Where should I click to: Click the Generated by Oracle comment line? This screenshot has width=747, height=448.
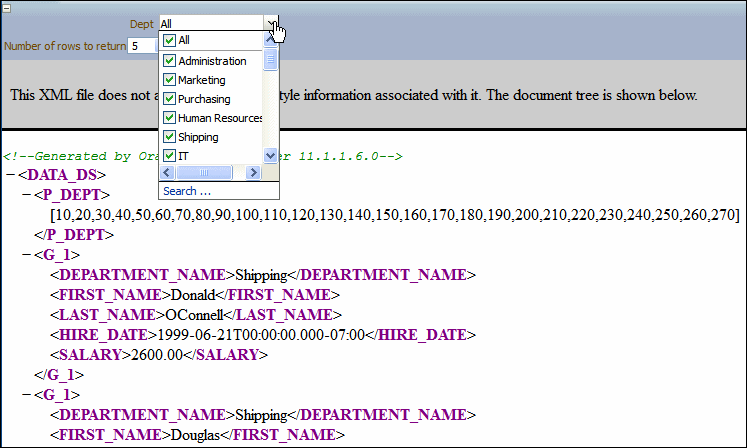coord(202,156)
